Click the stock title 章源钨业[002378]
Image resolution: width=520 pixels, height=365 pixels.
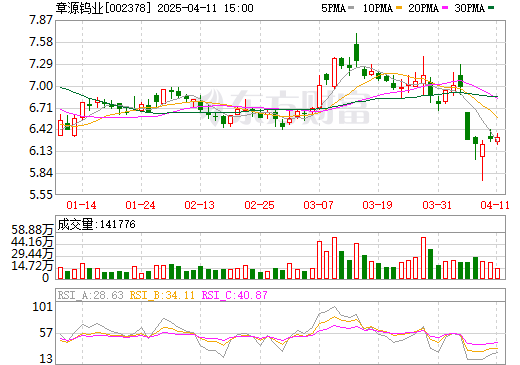tap(103, 8)
